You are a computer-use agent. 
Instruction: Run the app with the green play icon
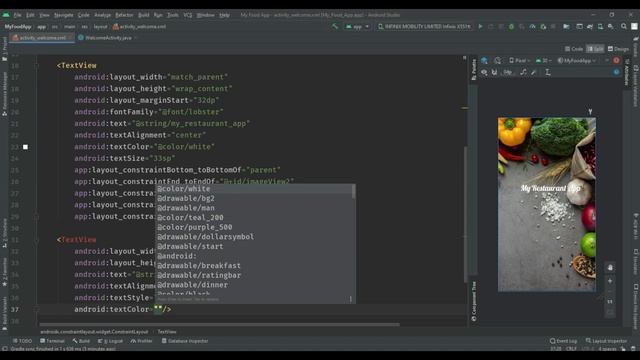(x=480, y=27)
